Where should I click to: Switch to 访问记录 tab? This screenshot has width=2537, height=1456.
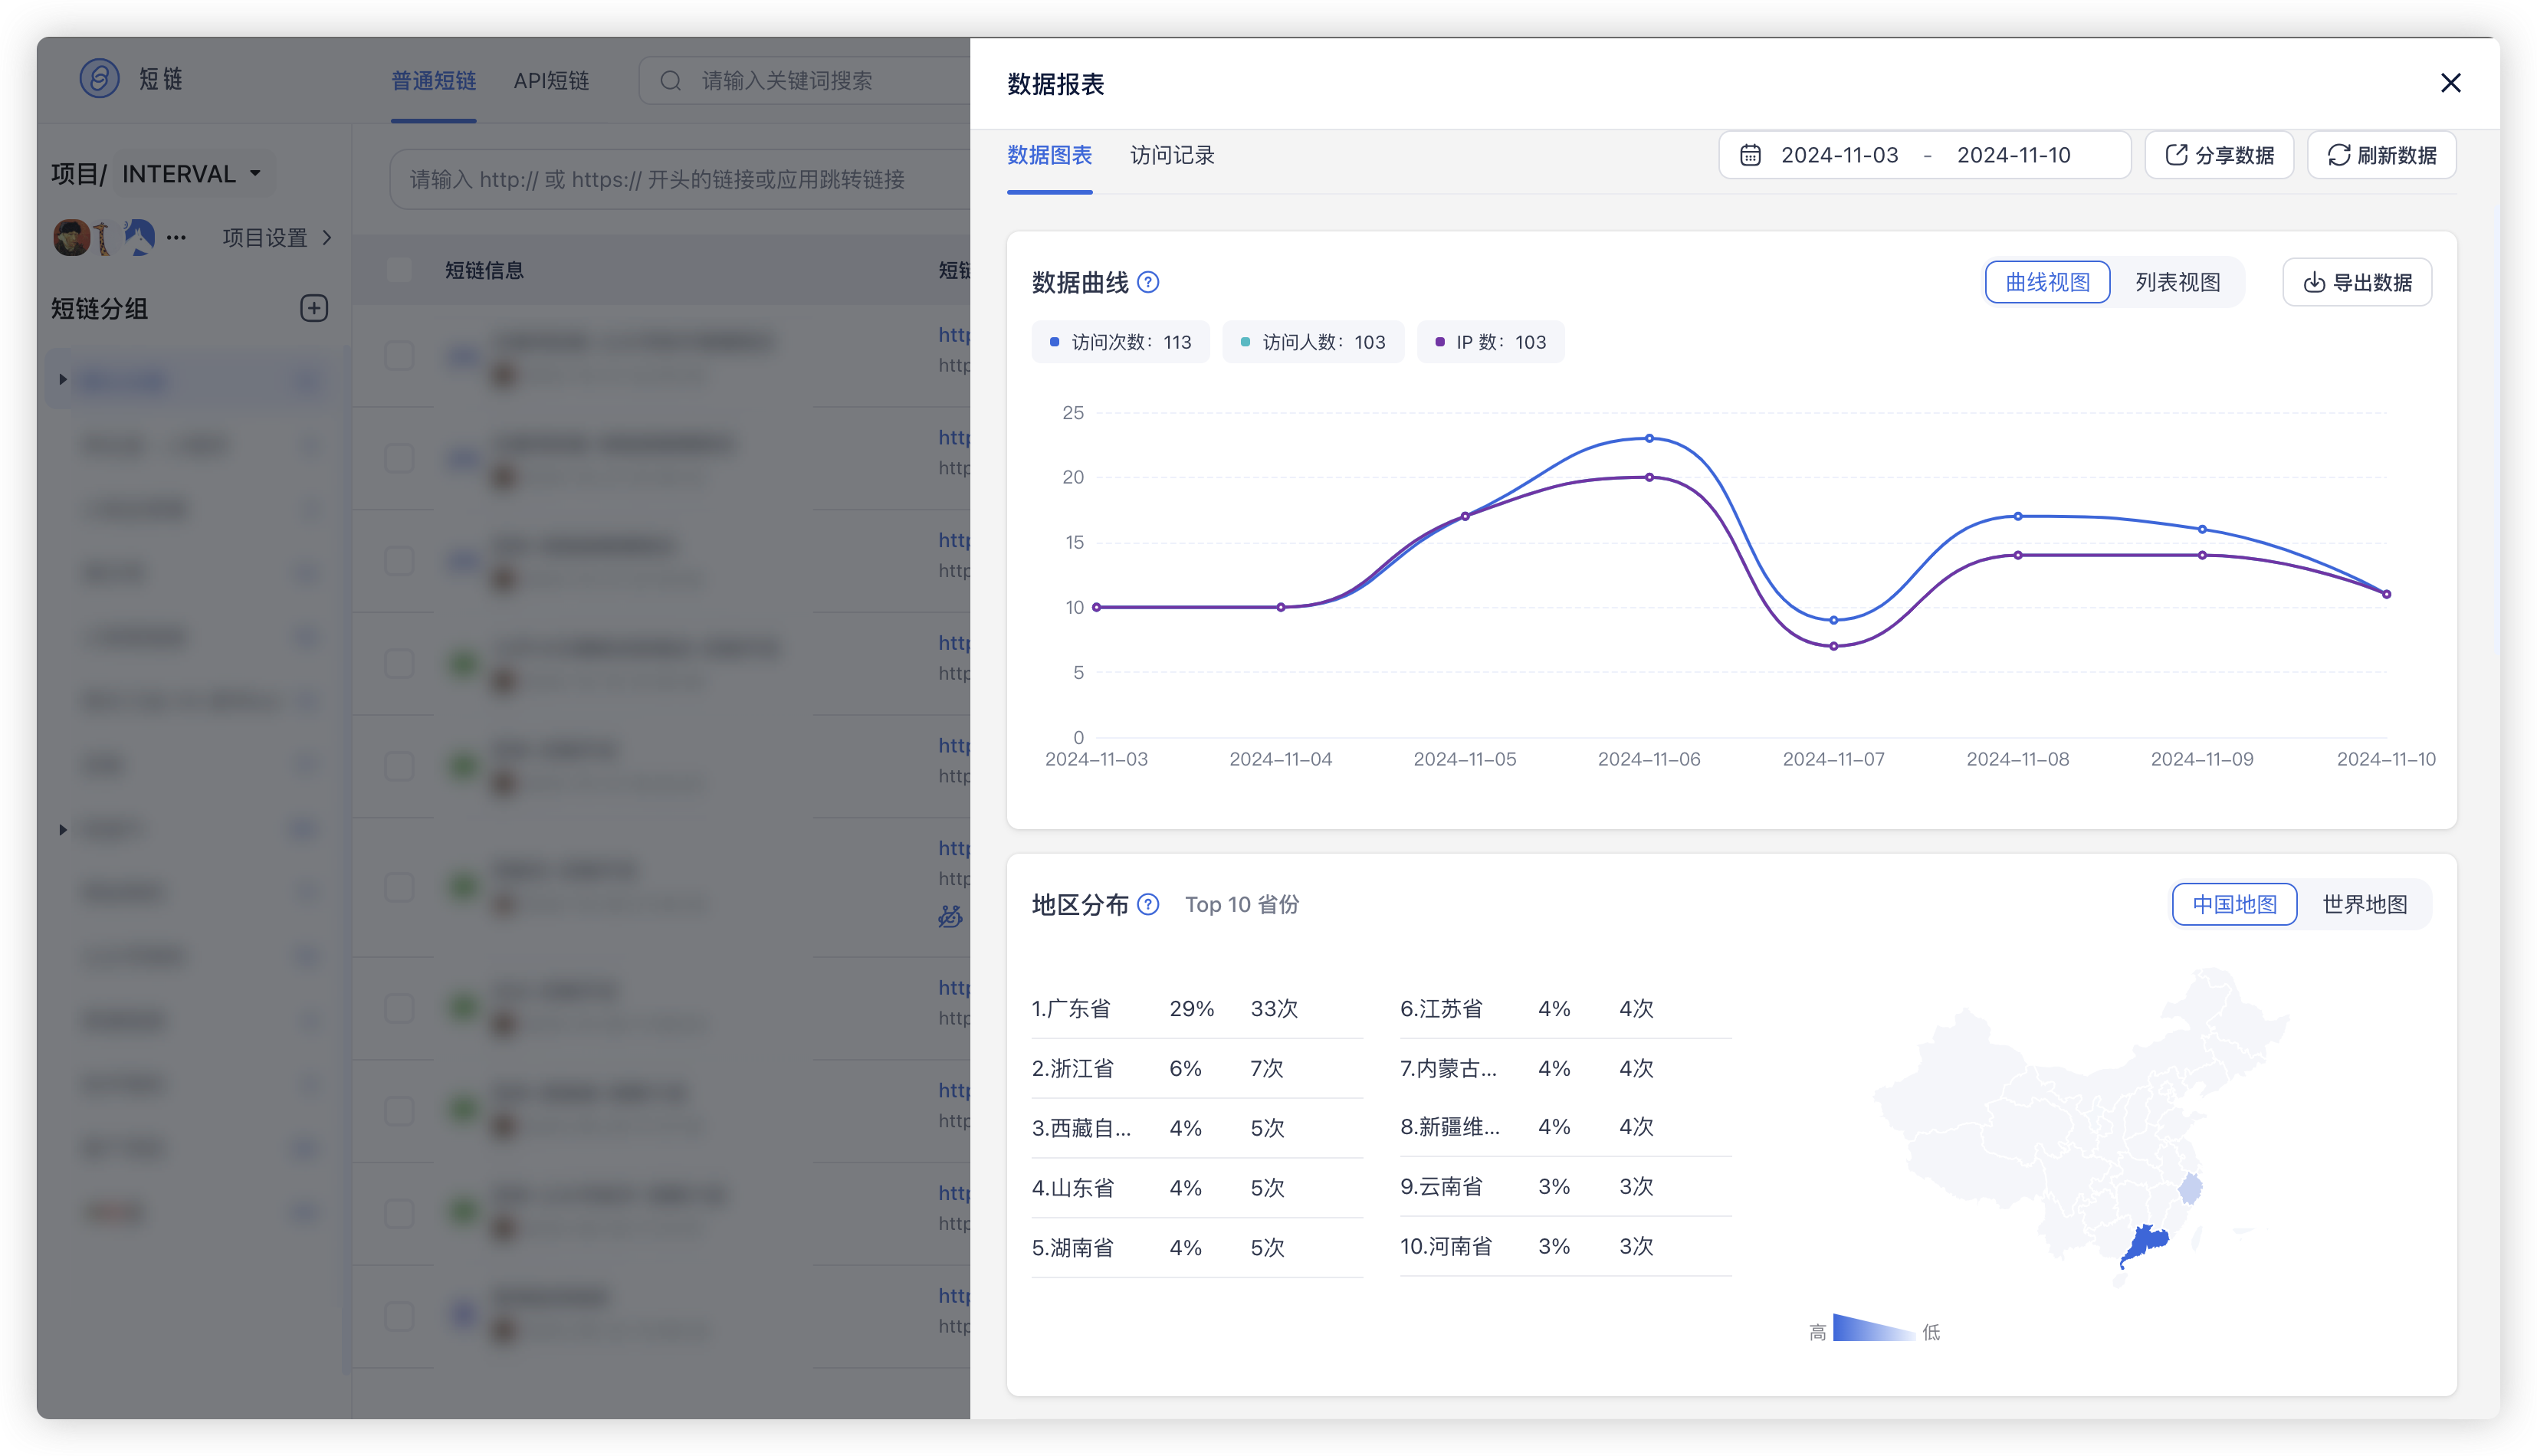1172,155
